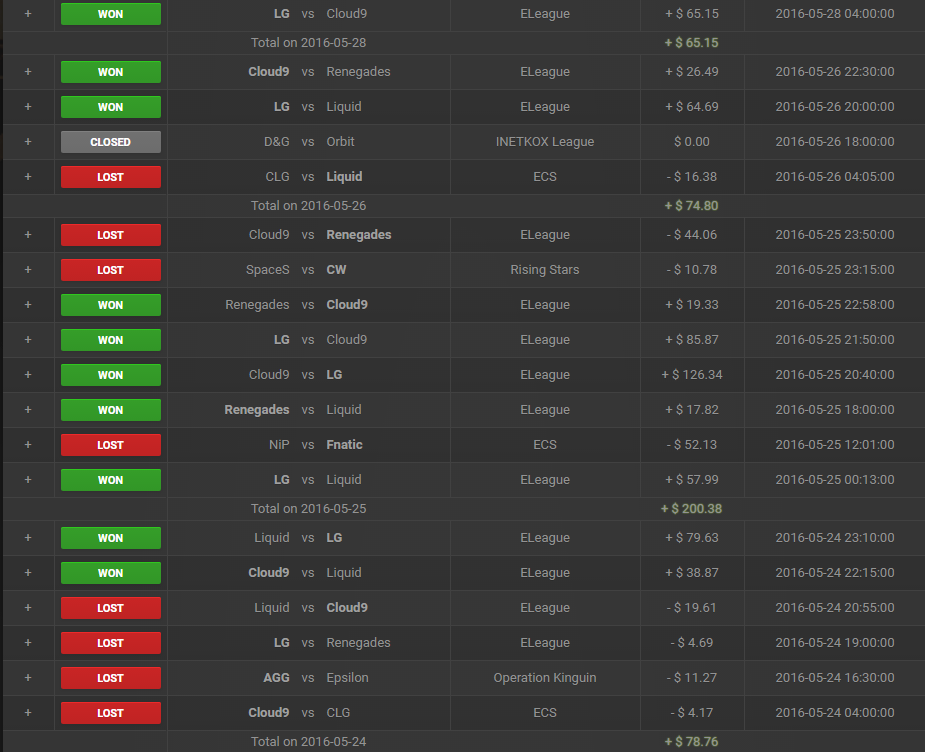Click the D&G team name
The image size is (925, 752).
(x=277, y=142)
